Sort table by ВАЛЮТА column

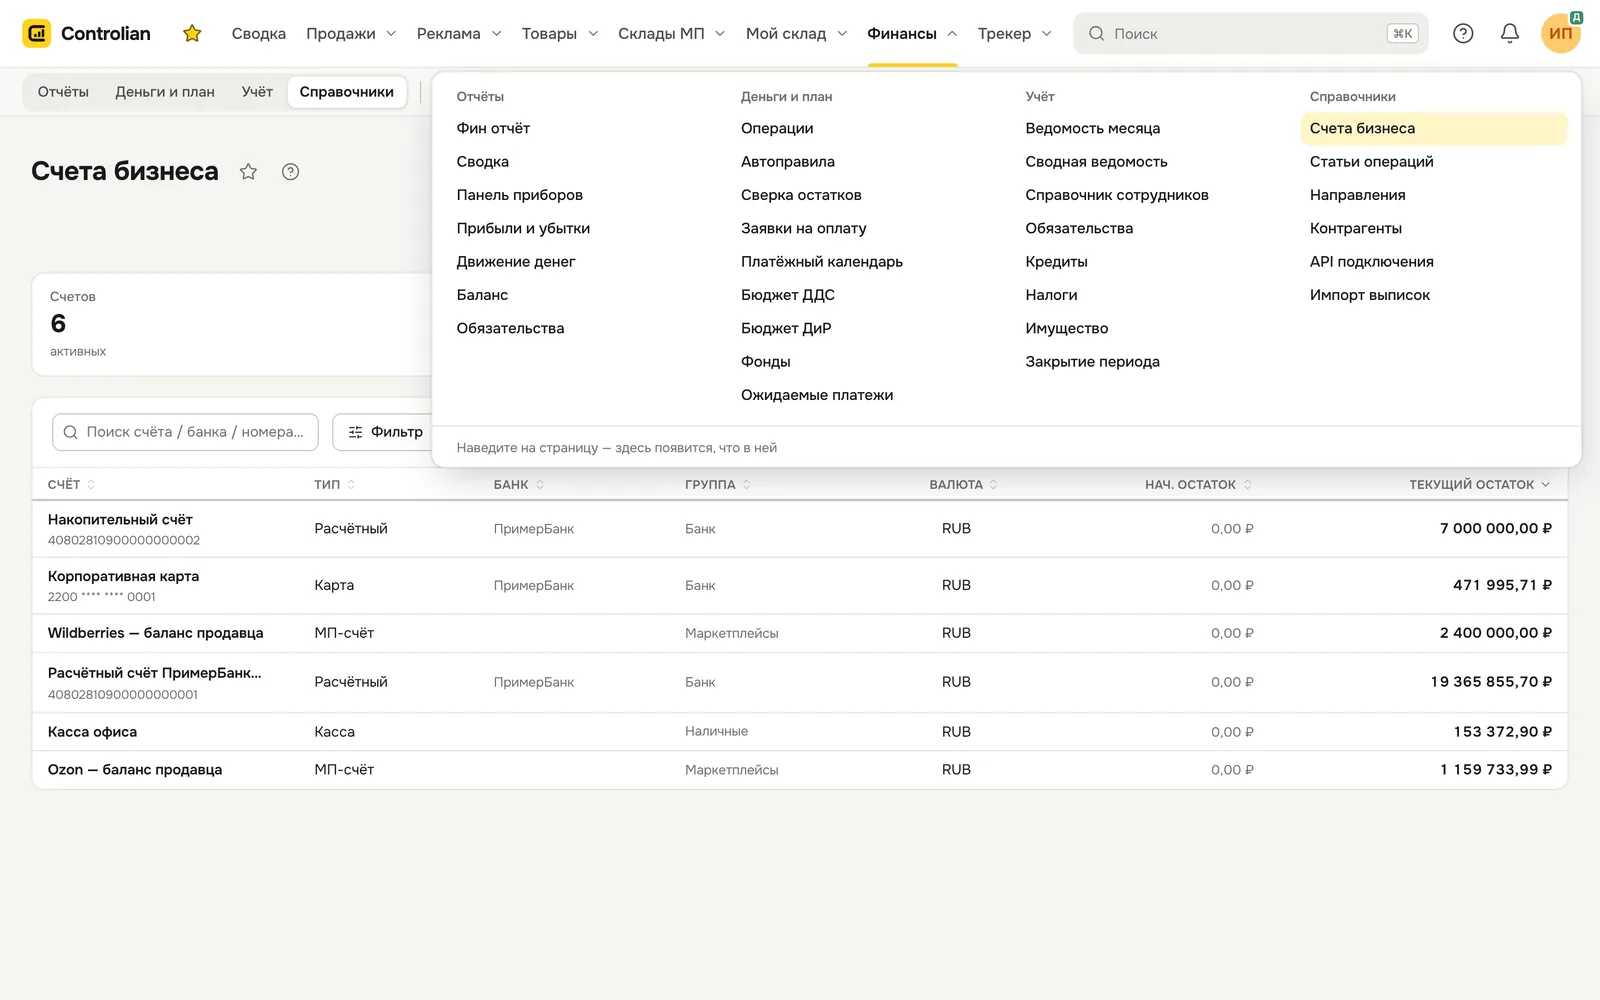pos(963,485)
